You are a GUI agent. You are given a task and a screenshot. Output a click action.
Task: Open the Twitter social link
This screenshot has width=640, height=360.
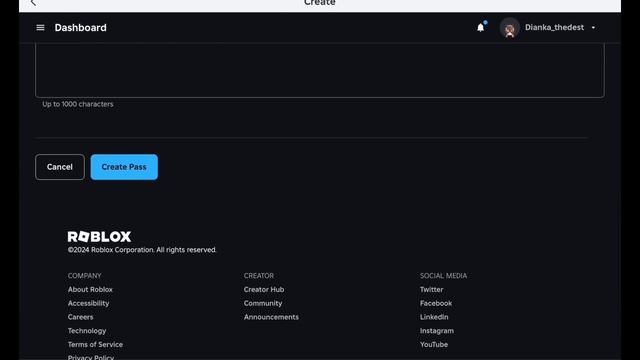(431, 289)
